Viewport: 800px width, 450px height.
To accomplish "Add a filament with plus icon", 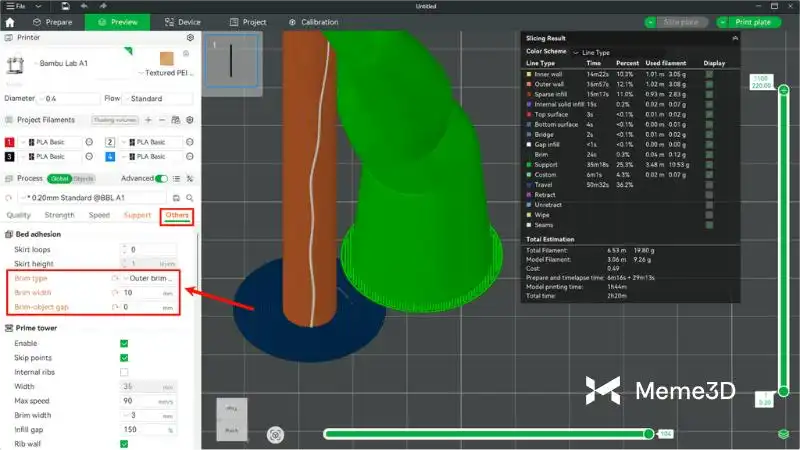I will click(x=148, y=120).
